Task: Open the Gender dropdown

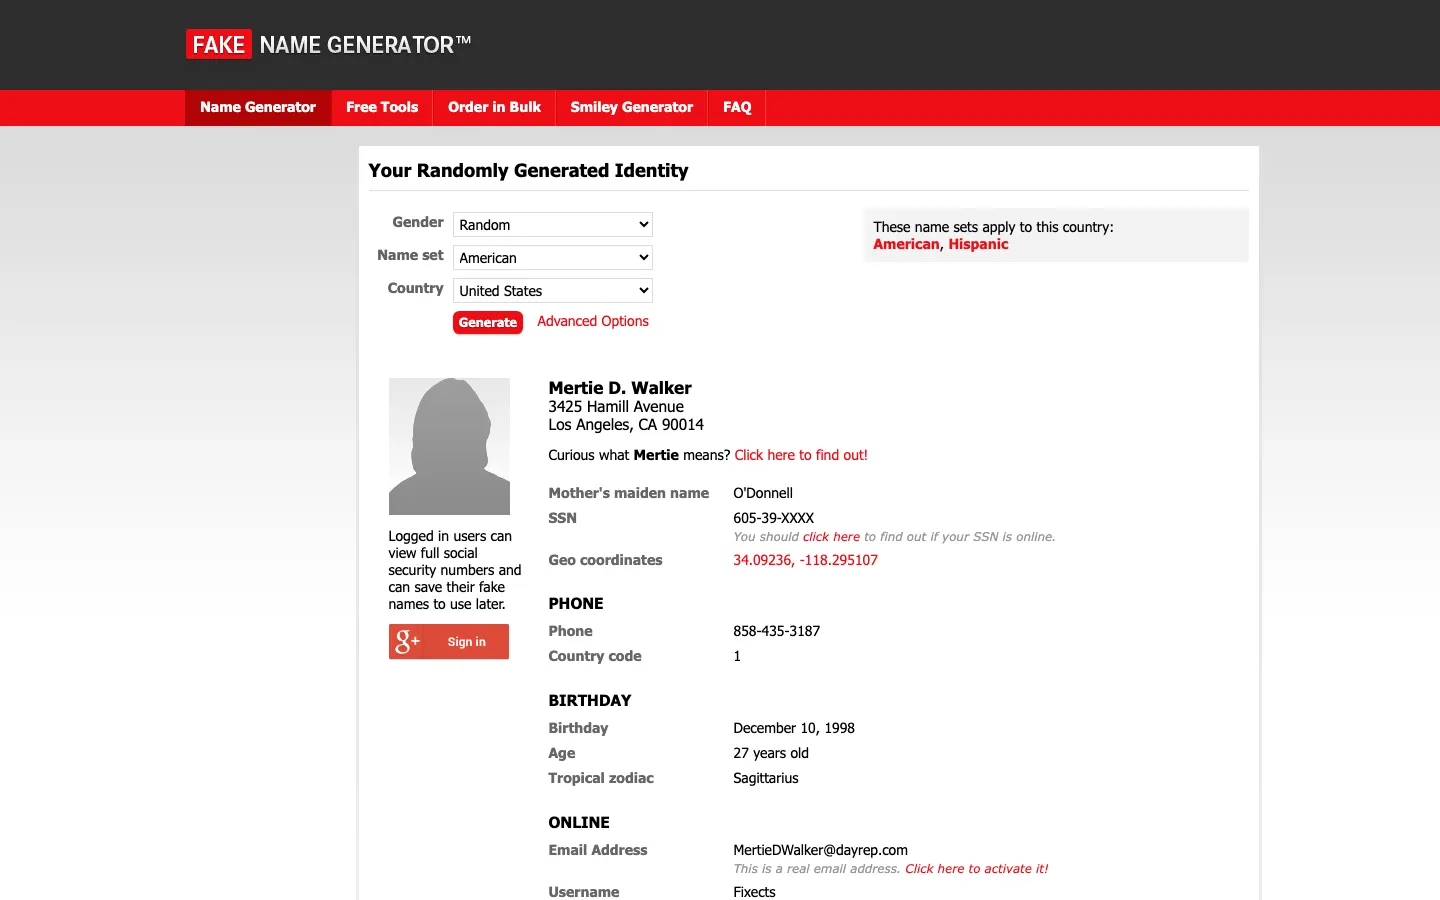Action: click(x=552, y=225)
